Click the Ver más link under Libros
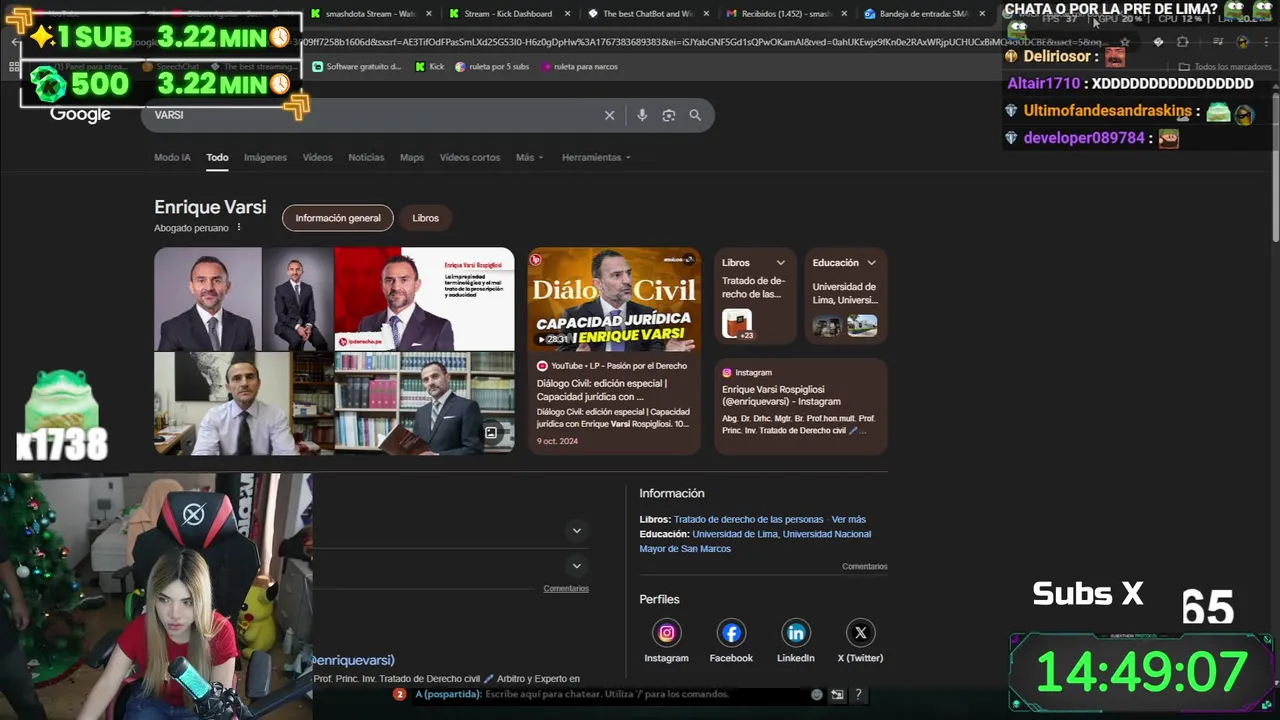Screen dimensions: 1280x720 849,520
